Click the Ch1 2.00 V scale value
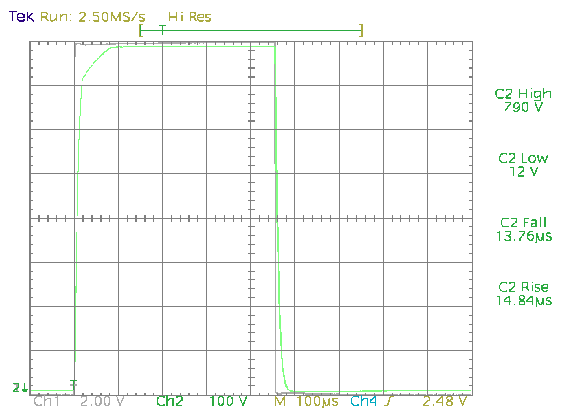This screenshot has width=576, height=414. (102, 401)
